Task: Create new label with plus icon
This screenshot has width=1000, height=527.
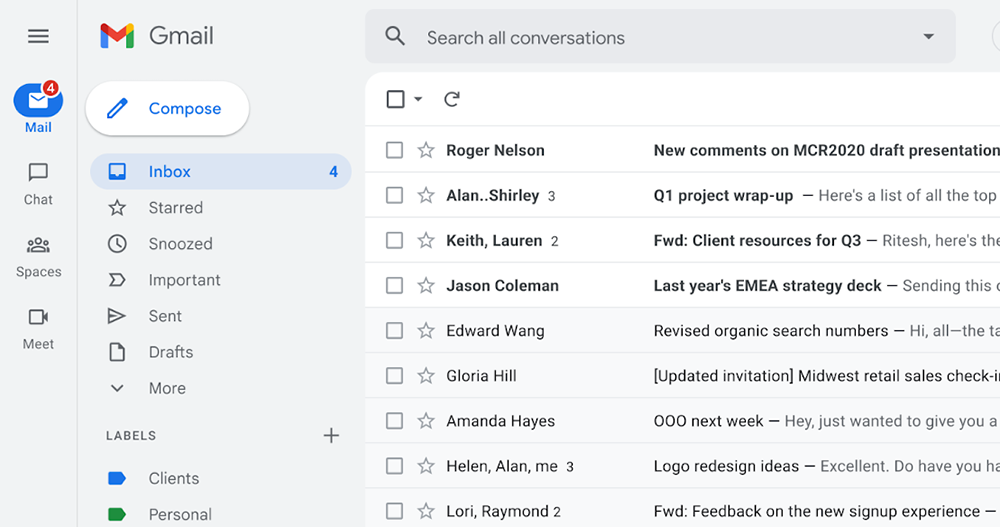Action: [331, 435]
